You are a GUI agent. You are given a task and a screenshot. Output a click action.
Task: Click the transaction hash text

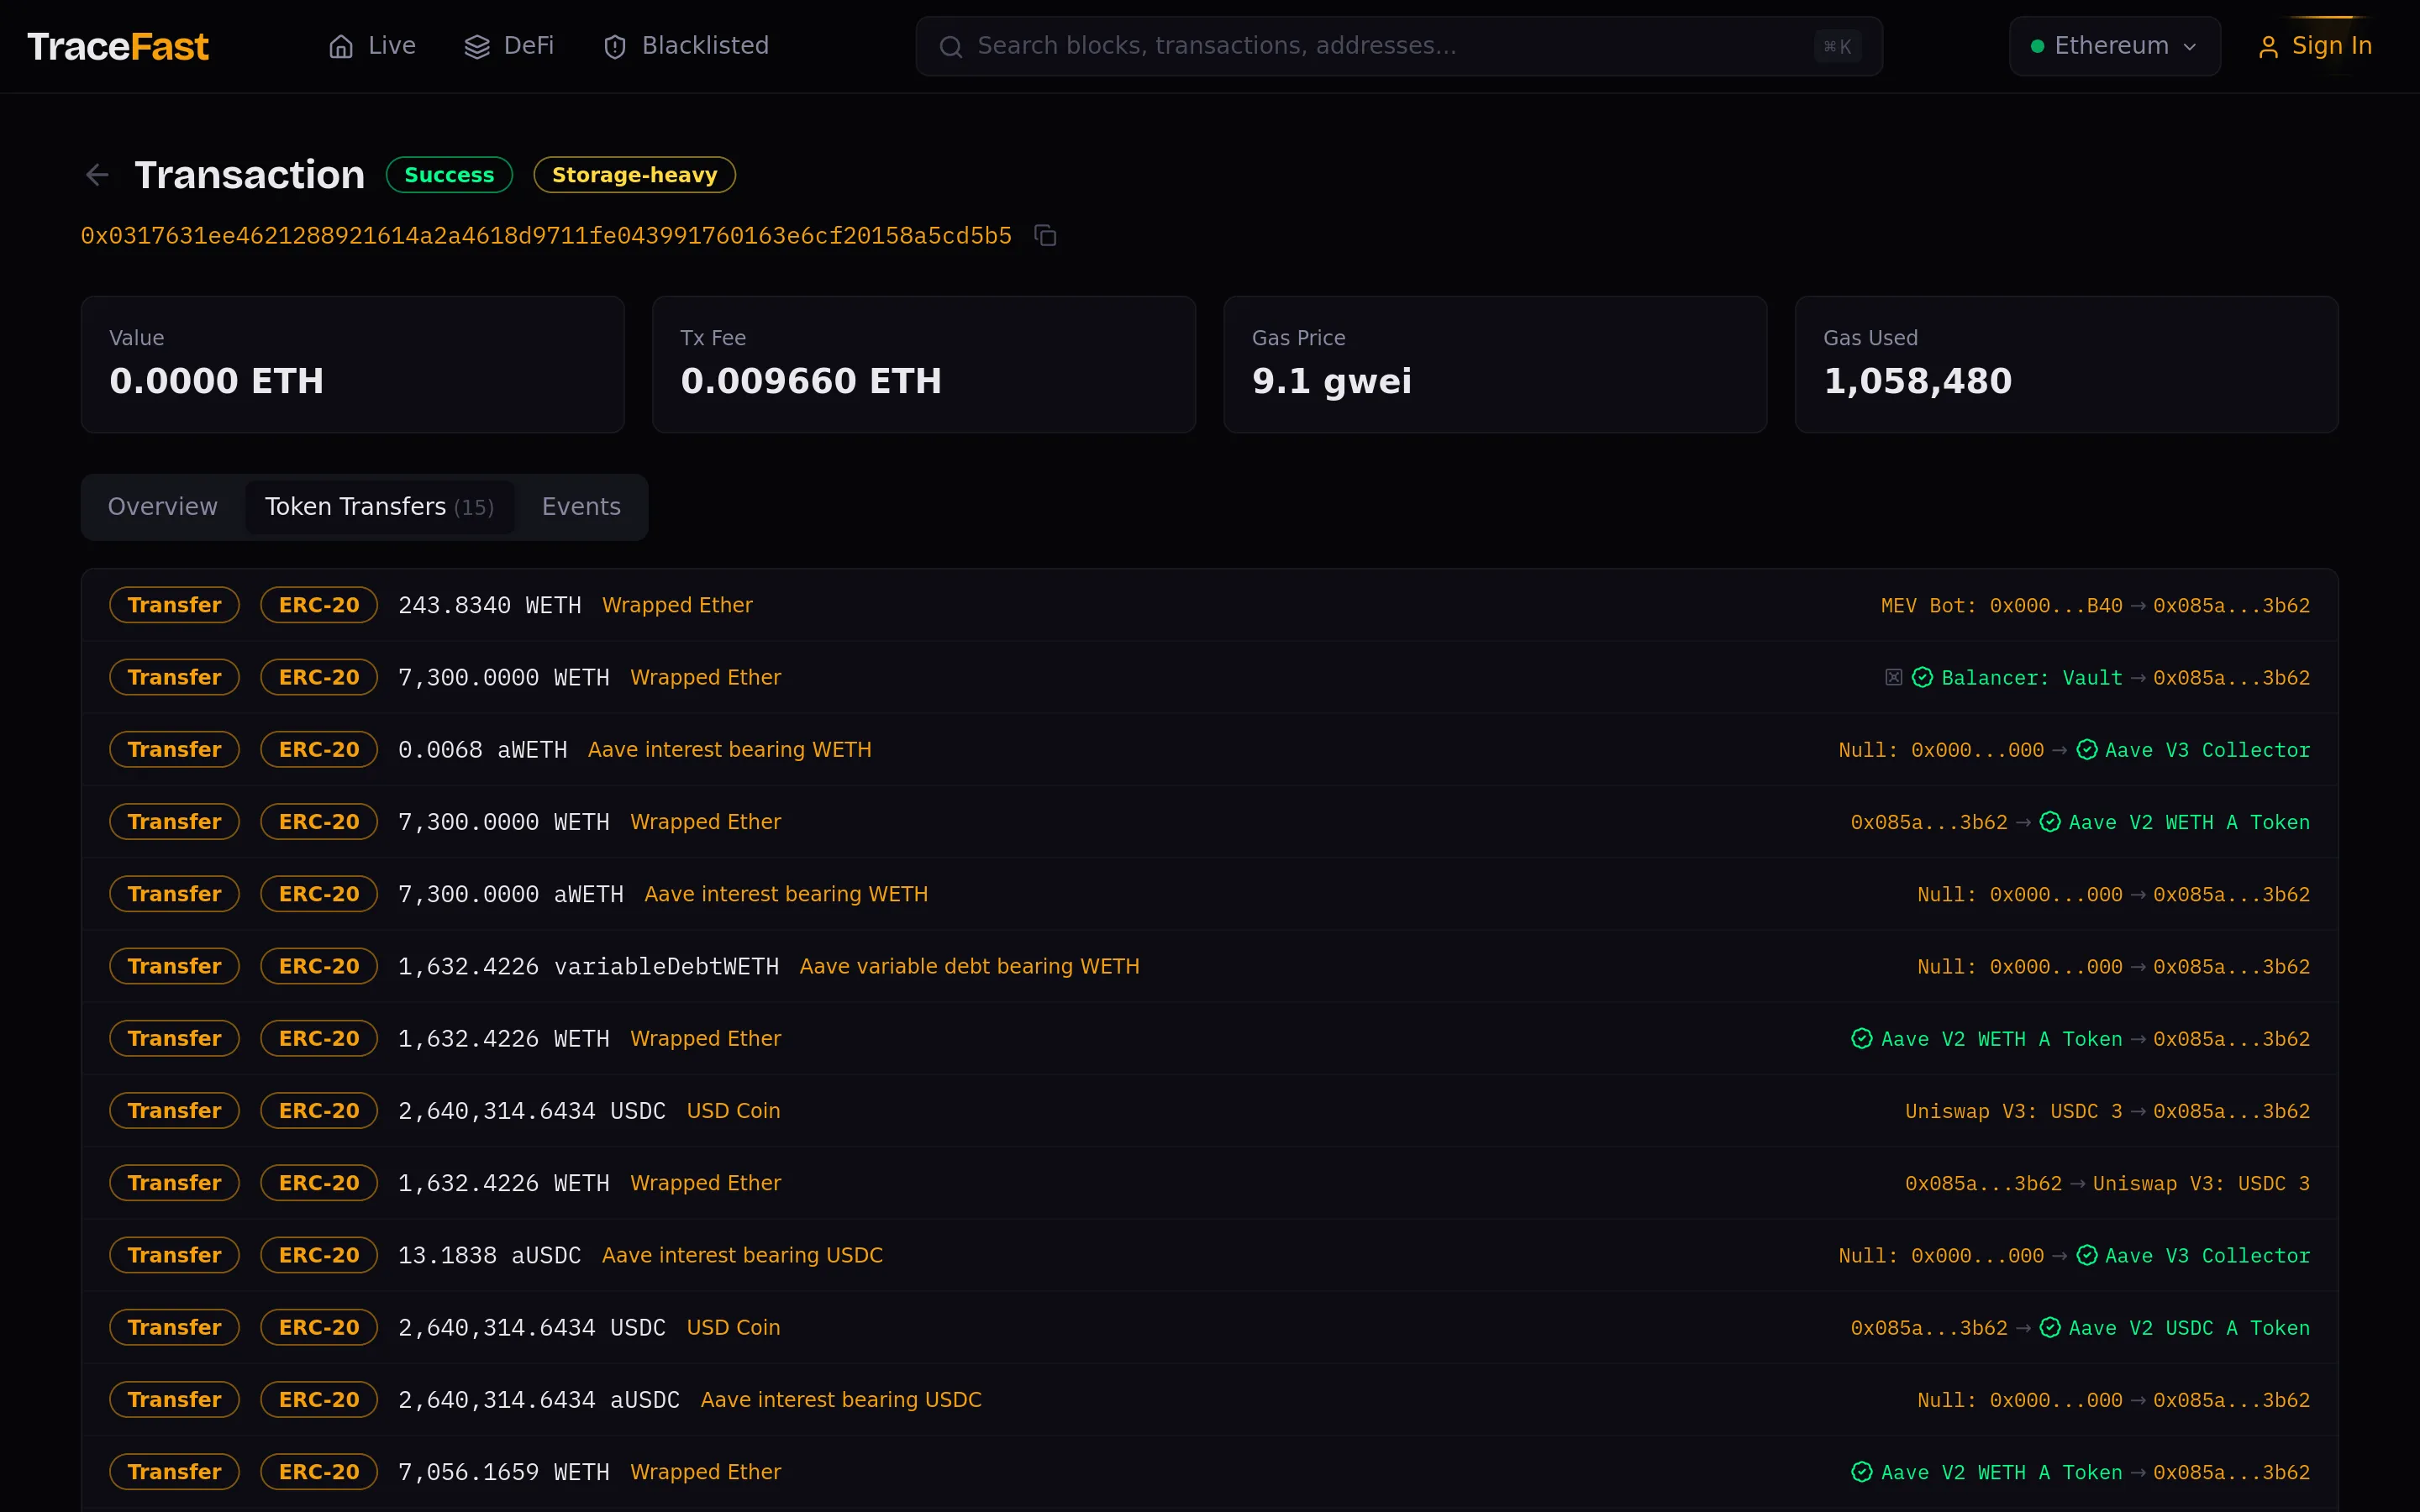(546, 236)
